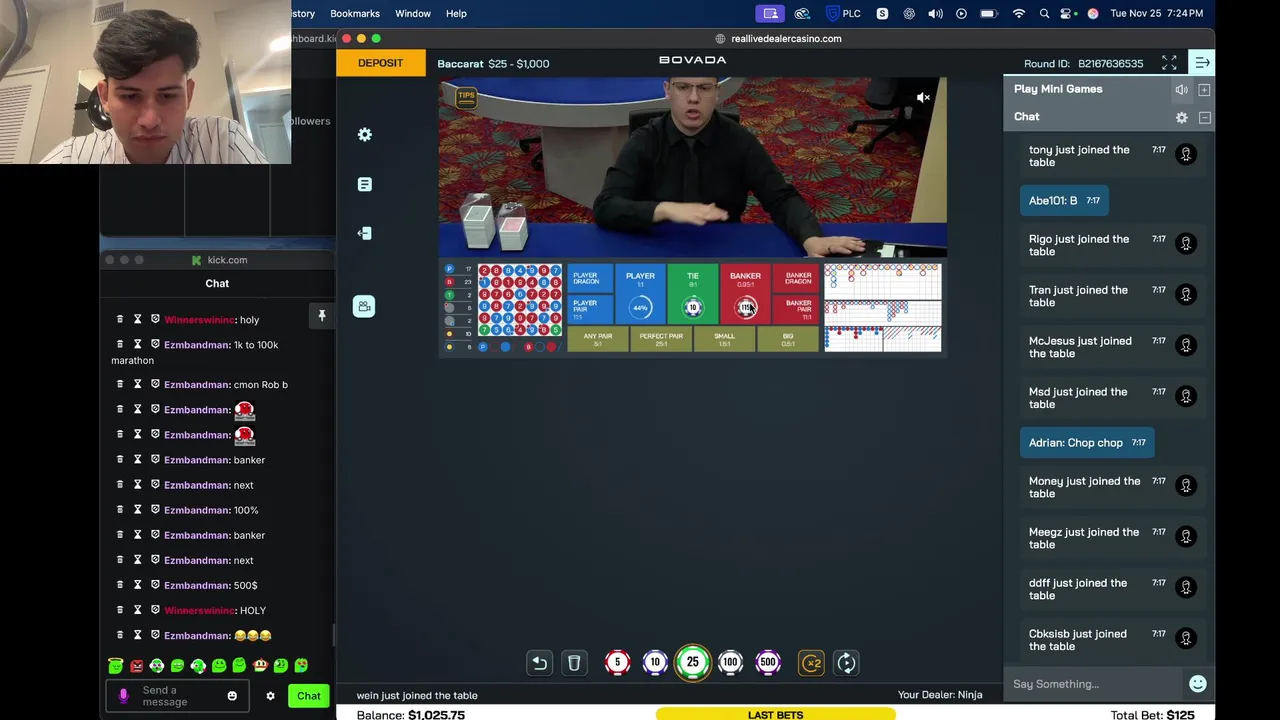Expand the Play Mini Games section
1280x720 pixels.
point(1204,90)
